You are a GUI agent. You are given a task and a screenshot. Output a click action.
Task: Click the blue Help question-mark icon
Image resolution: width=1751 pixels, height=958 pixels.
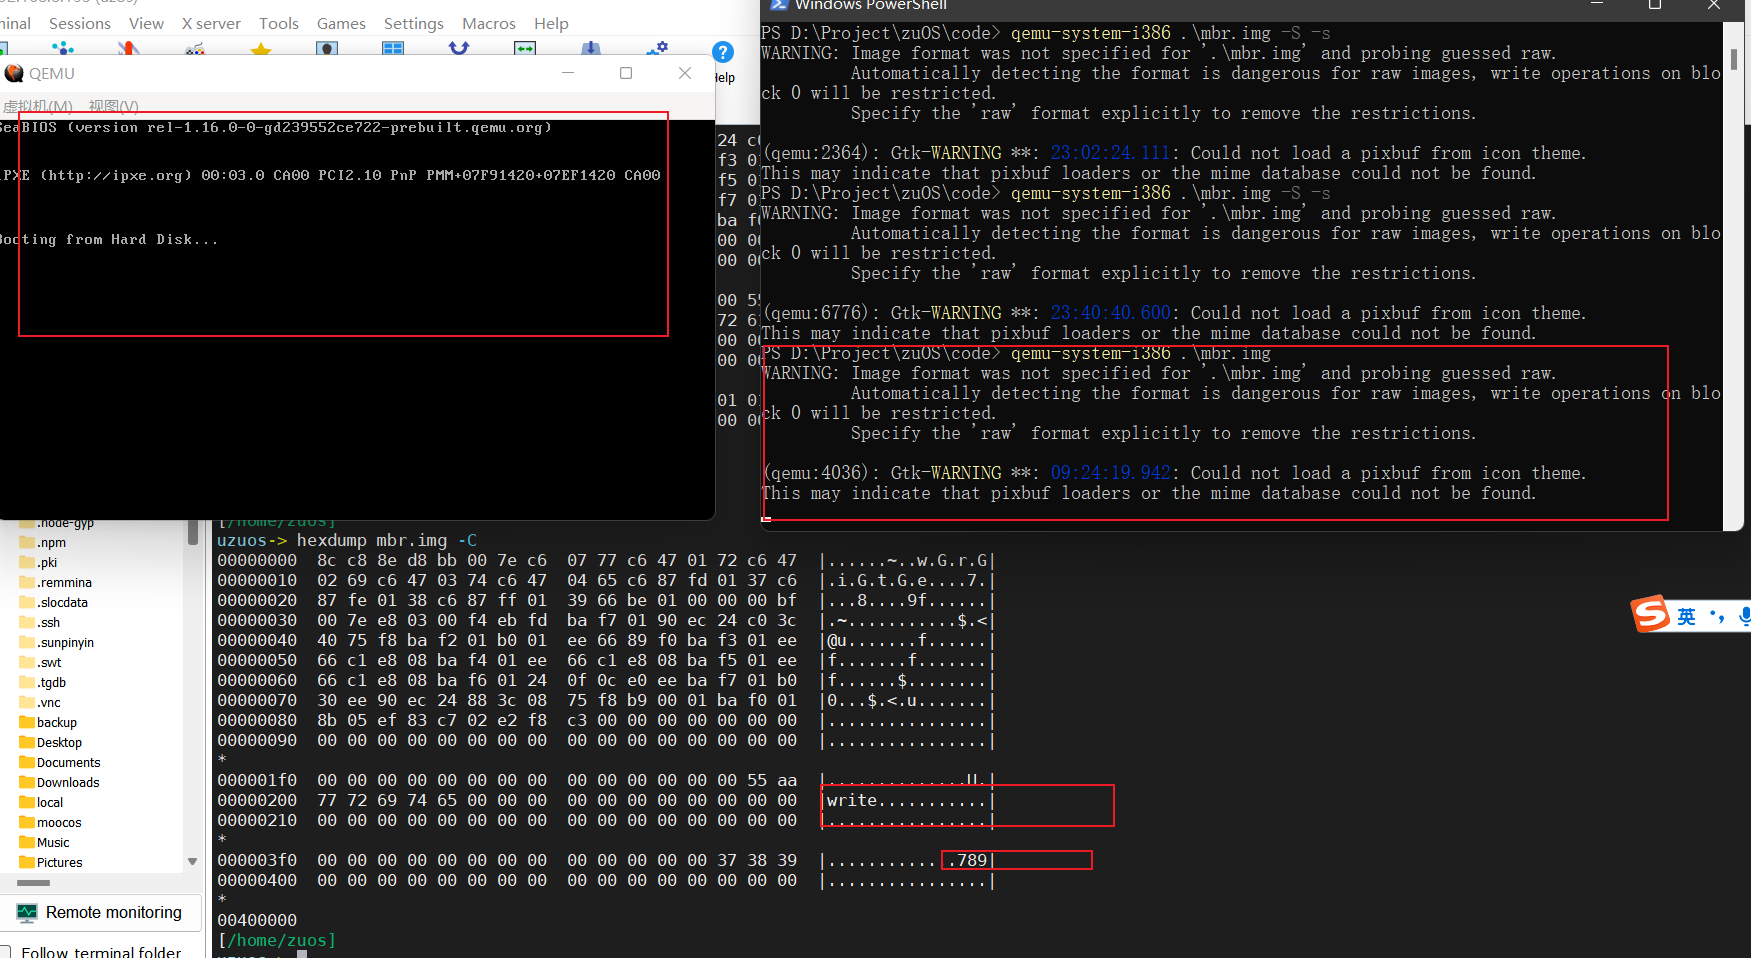[x=723, y=52]
